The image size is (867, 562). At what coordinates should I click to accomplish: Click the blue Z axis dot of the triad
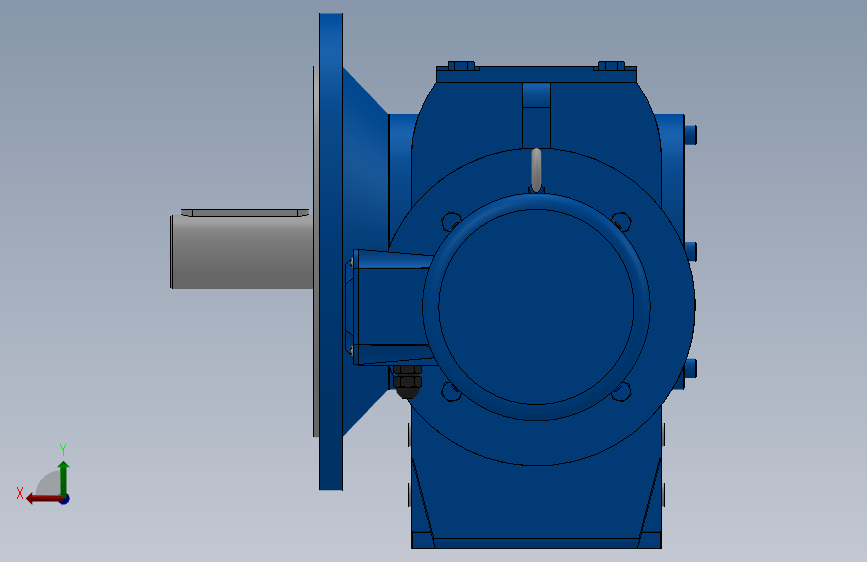click(65, 499)
